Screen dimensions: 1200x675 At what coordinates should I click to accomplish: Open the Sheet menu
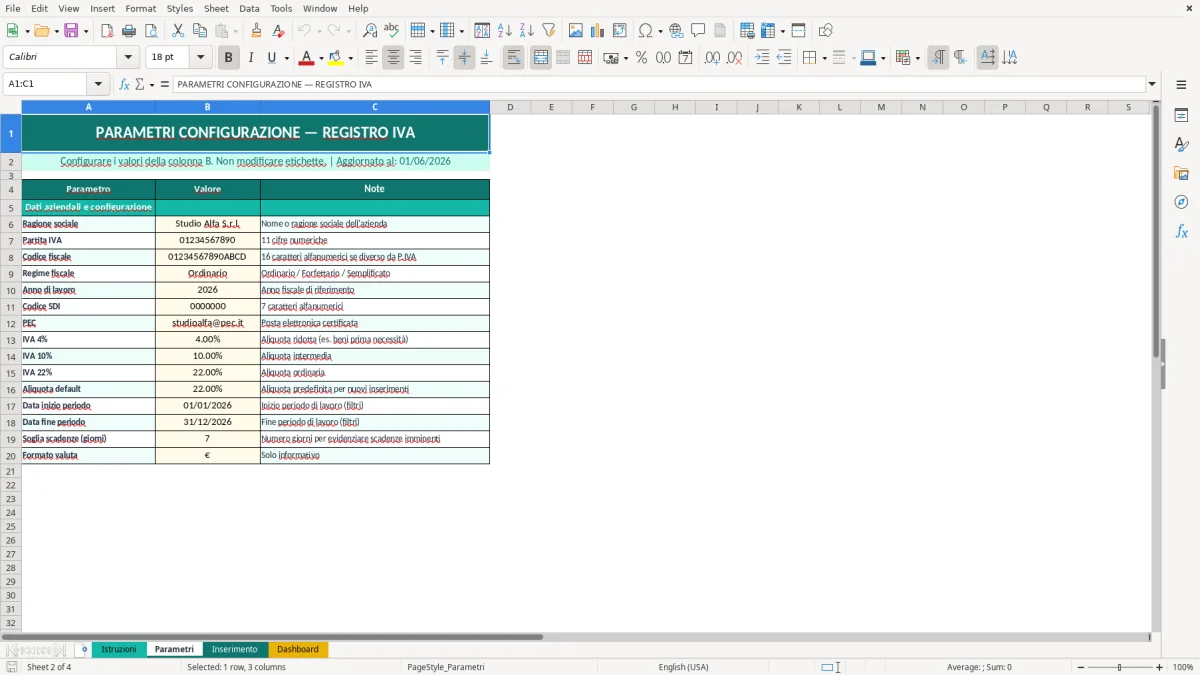click(216, 8)
